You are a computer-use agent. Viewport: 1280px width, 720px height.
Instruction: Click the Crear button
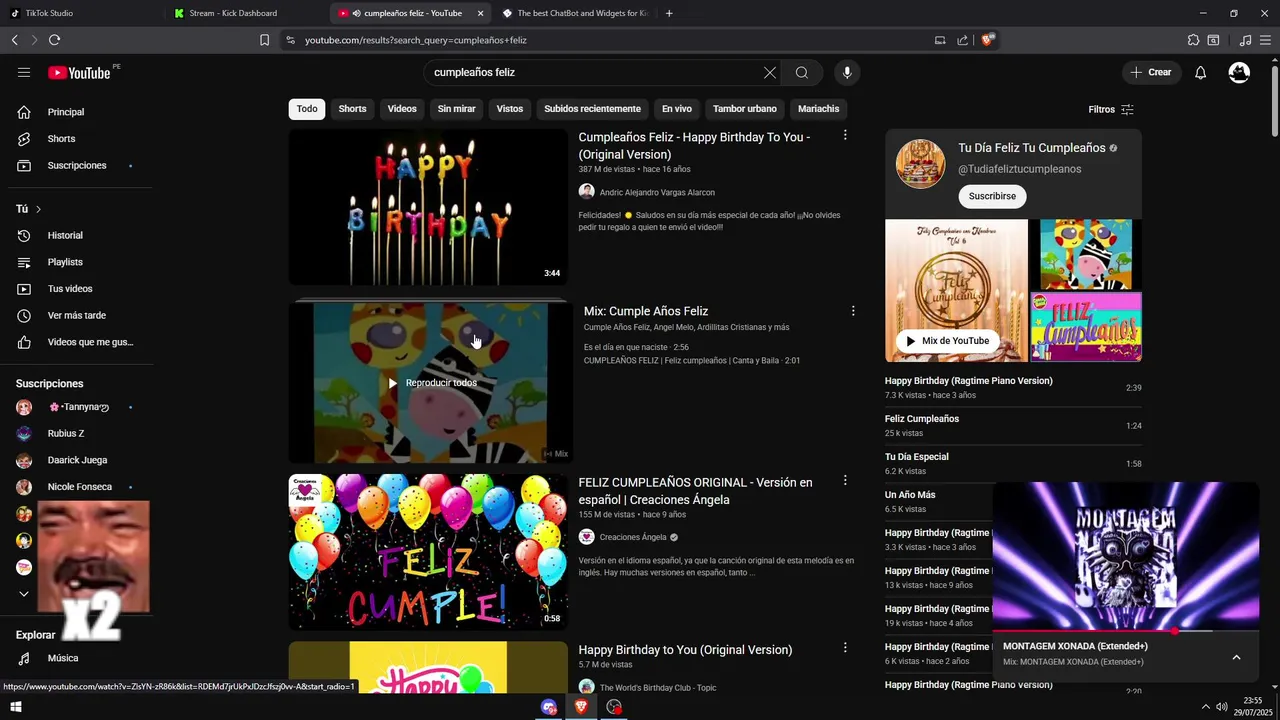tap(1152, 72)
